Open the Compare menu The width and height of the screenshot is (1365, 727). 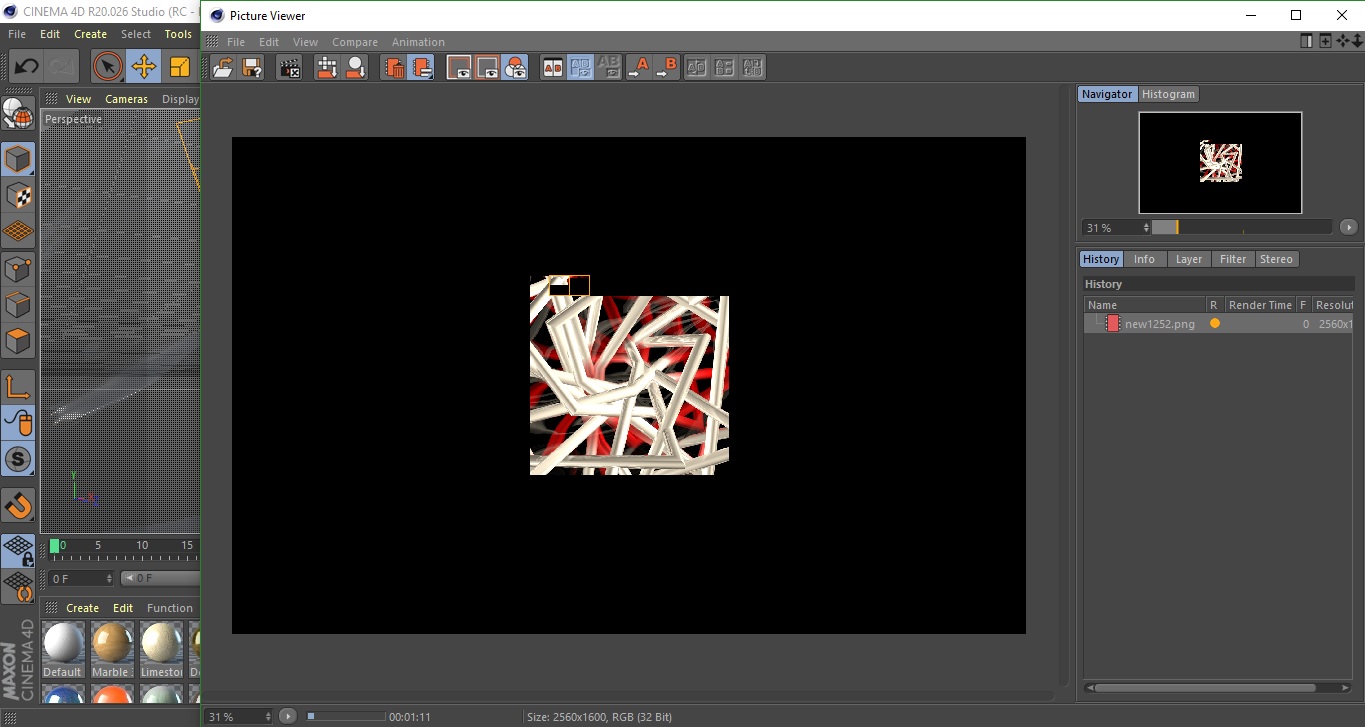tap(355, 42)
